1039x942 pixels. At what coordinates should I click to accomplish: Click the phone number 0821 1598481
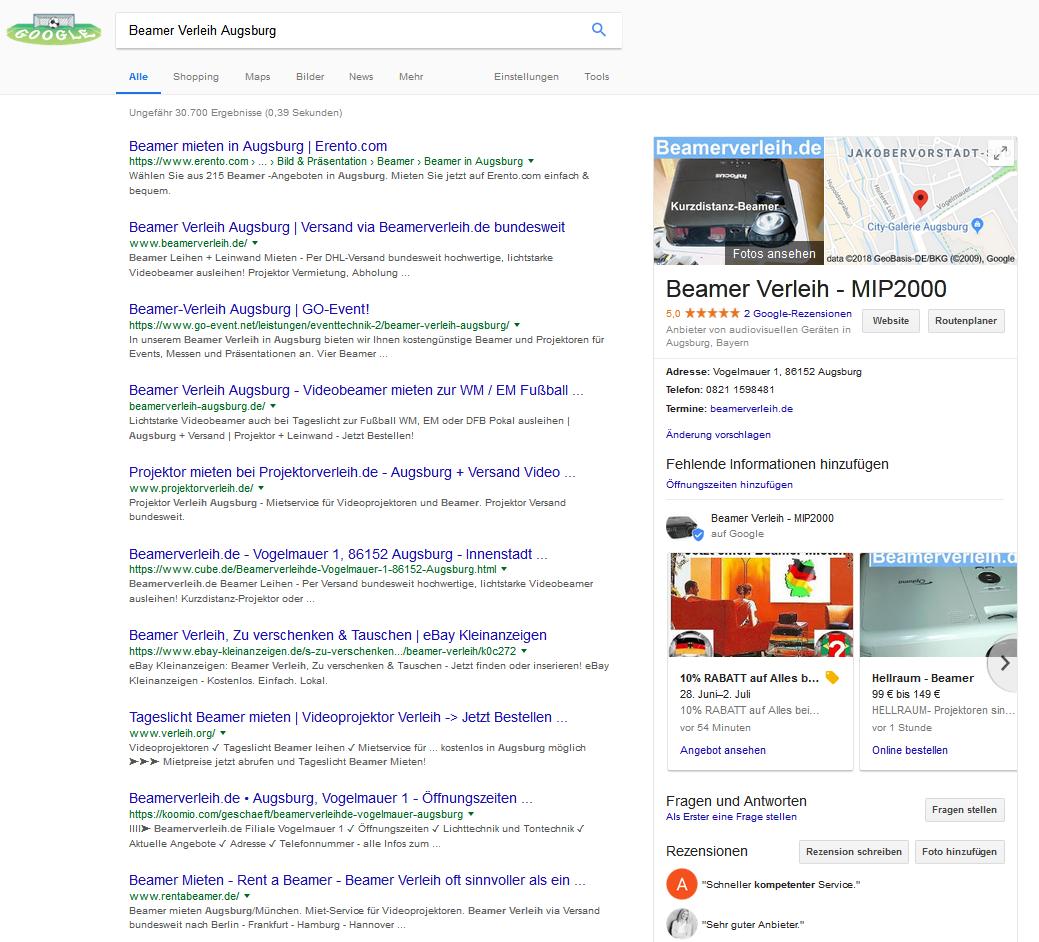click(739, 390)
